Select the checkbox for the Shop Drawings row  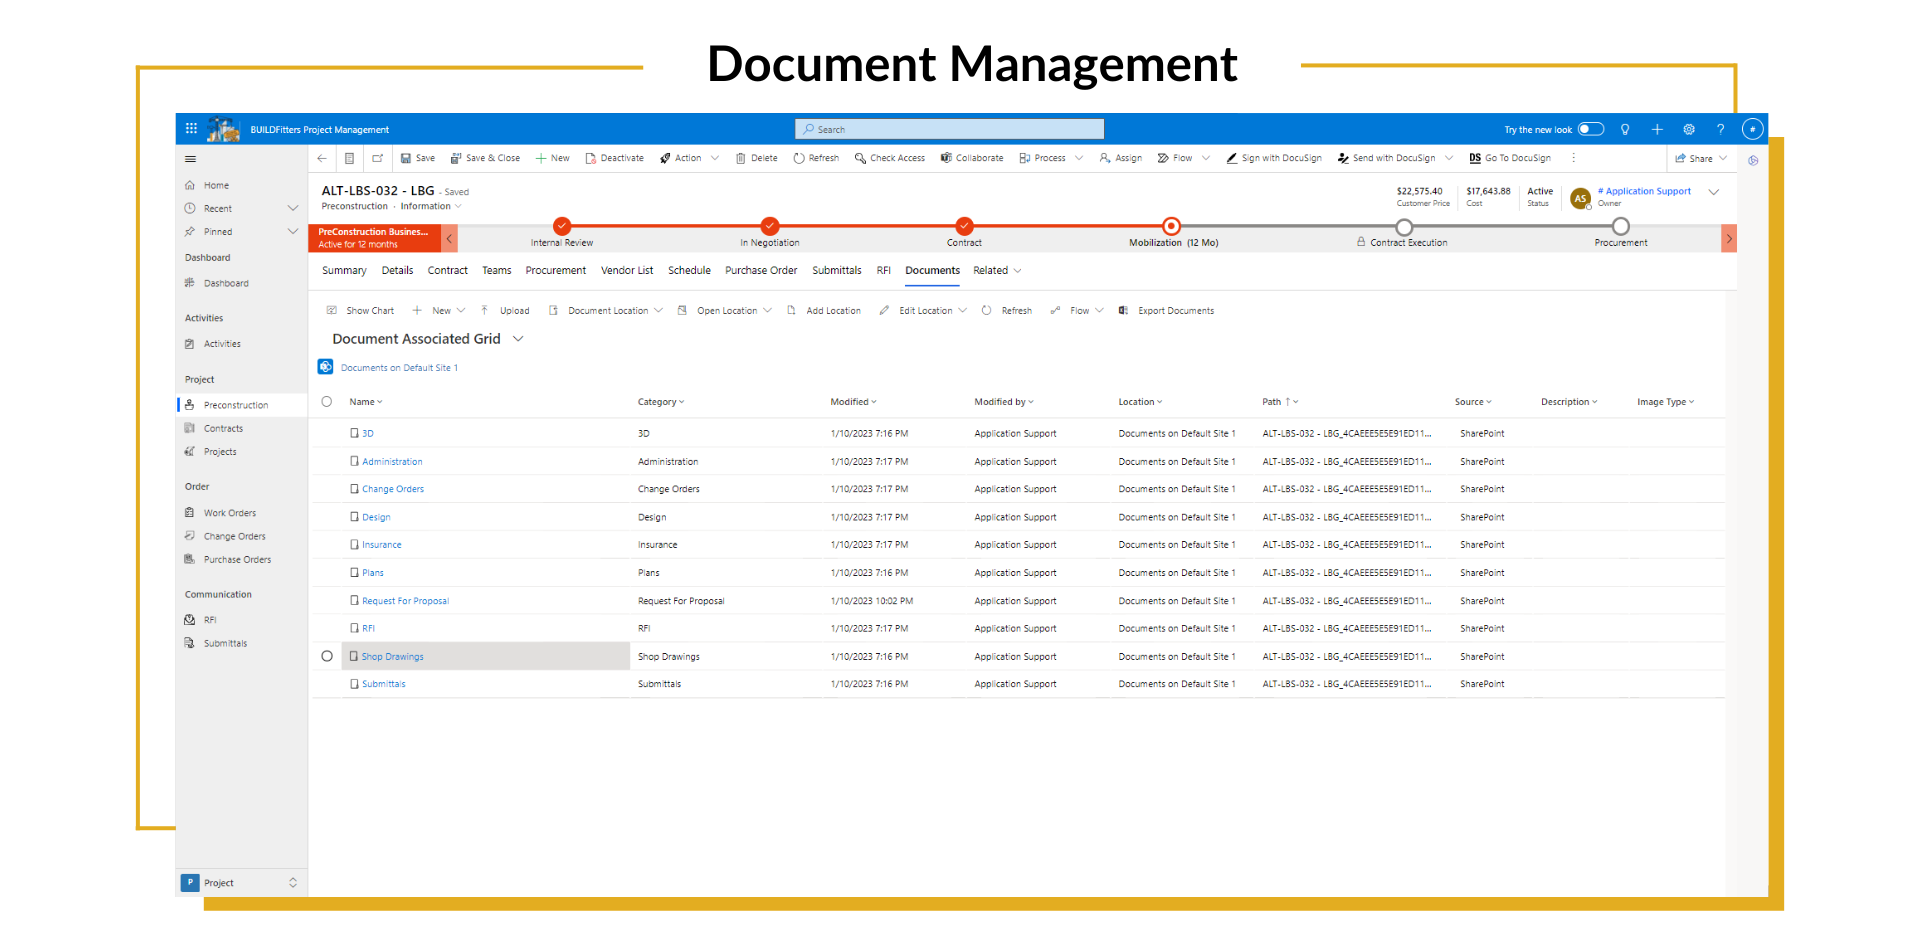tap(327, 656)
